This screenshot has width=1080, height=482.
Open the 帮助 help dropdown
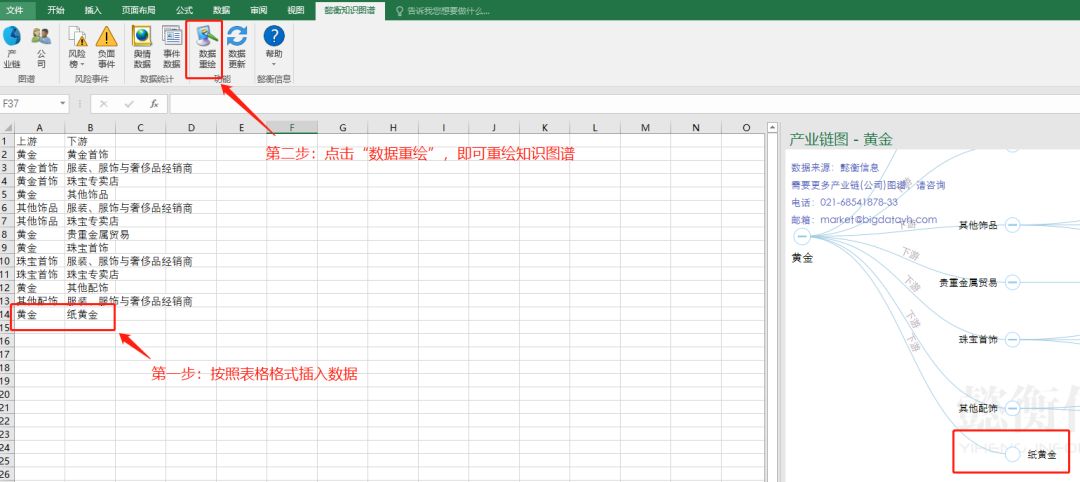[273, 47]
